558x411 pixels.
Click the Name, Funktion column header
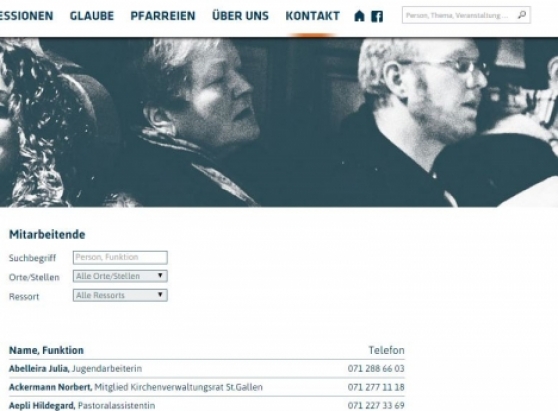point(46,351)
